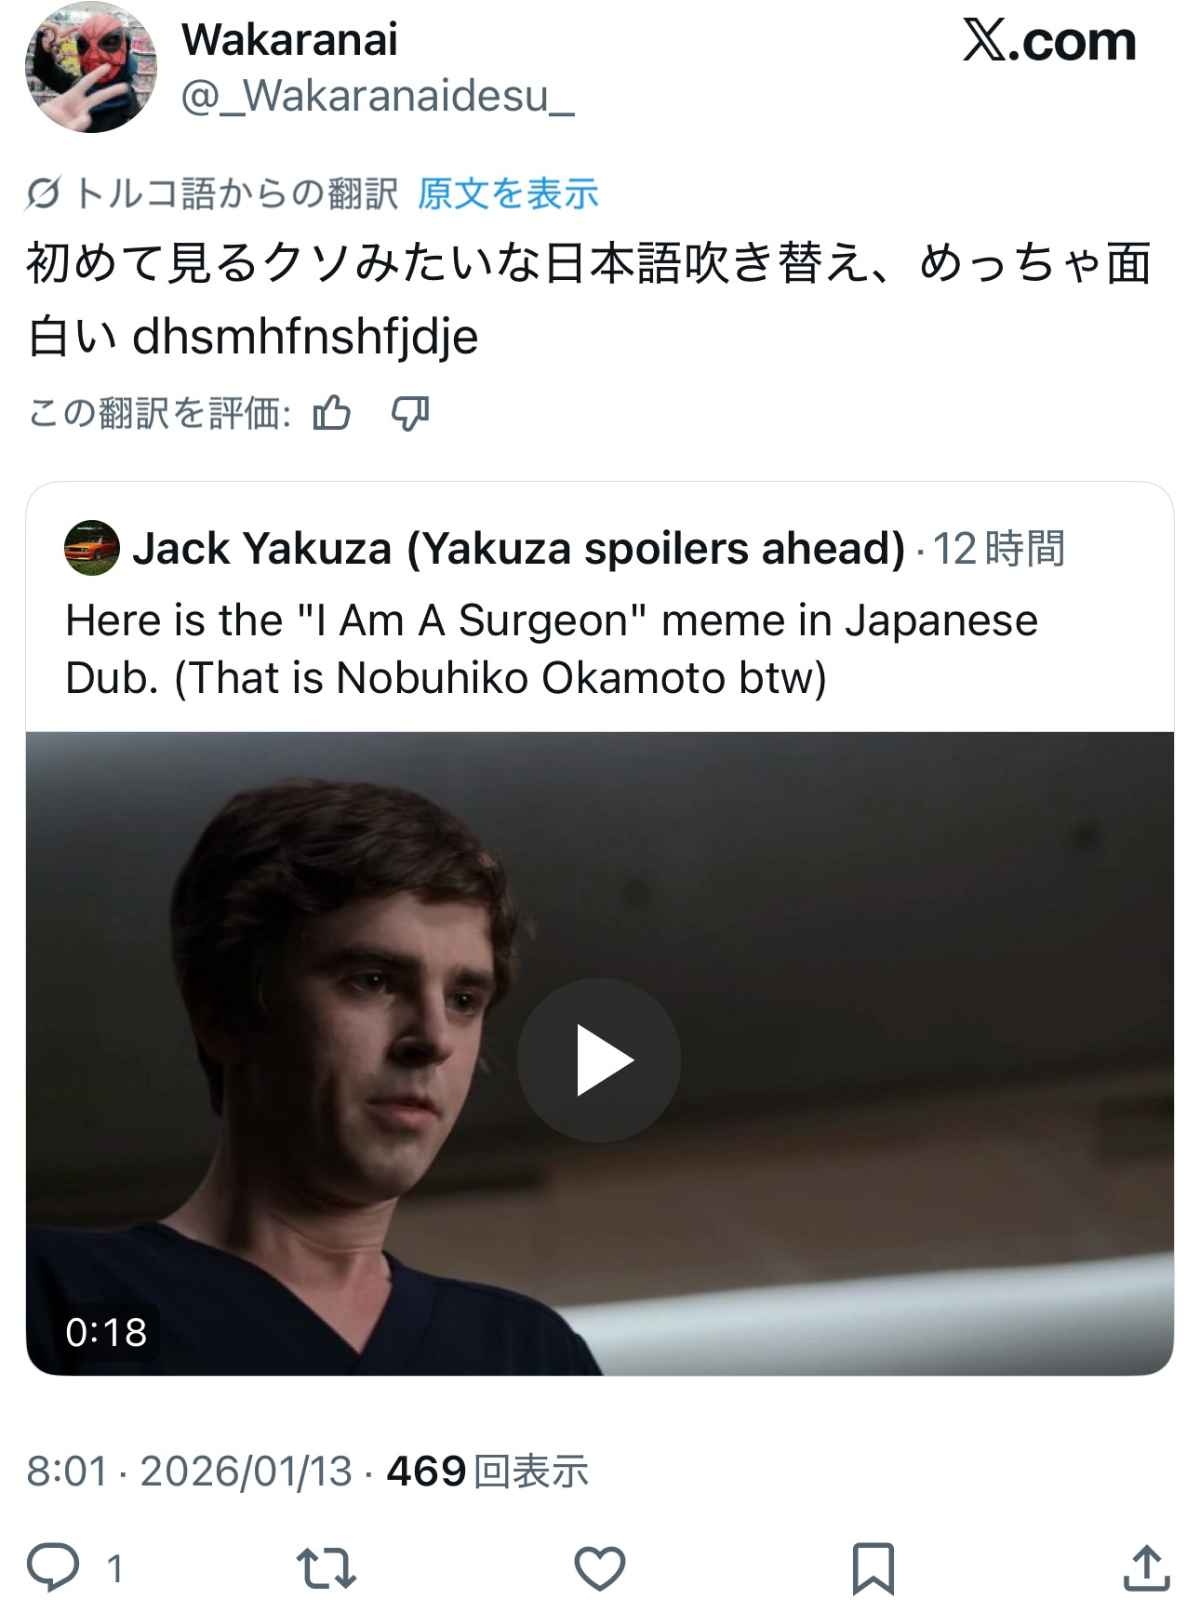This screenshot has width=1200, height=1612.
Task: Play the quoted video
Action: (599, 1060)
